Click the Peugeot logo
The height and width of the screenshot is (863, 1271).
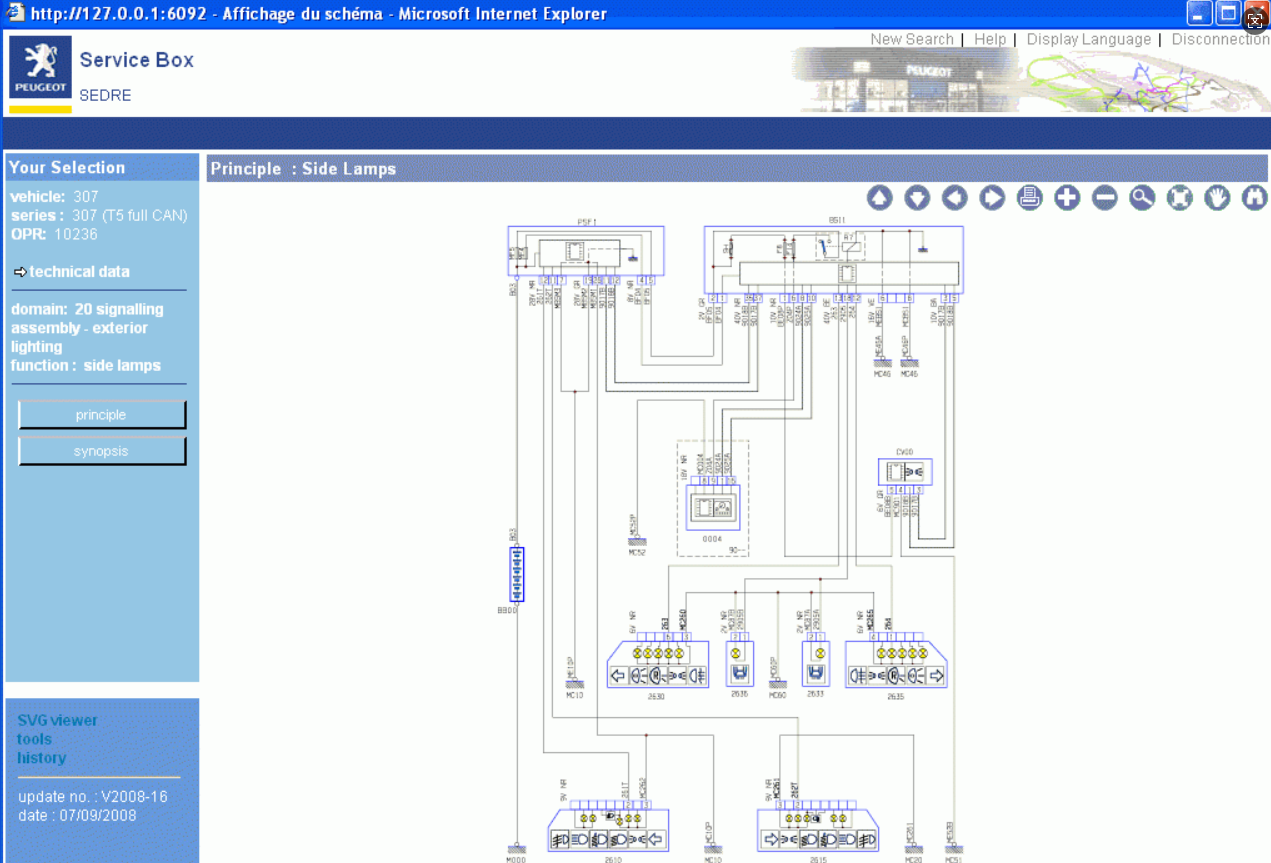tap(40, 69)
